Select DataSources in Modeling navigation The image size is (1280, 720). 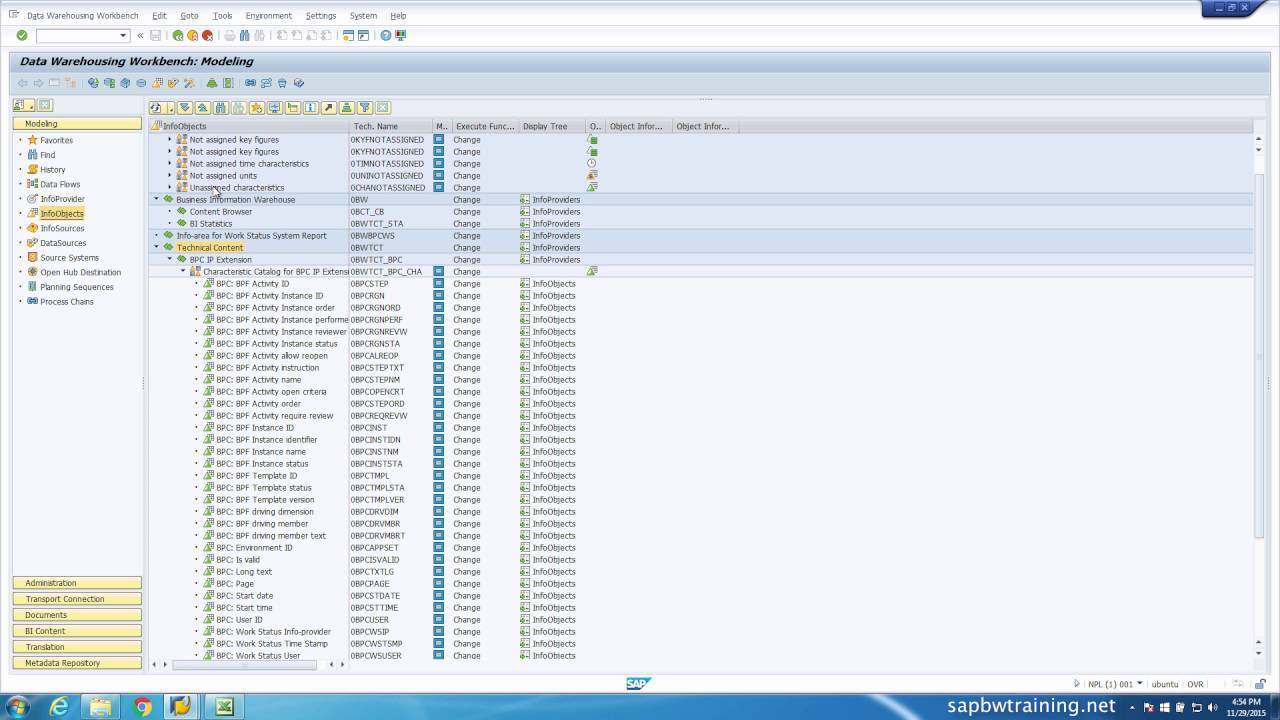click(63, 243)
